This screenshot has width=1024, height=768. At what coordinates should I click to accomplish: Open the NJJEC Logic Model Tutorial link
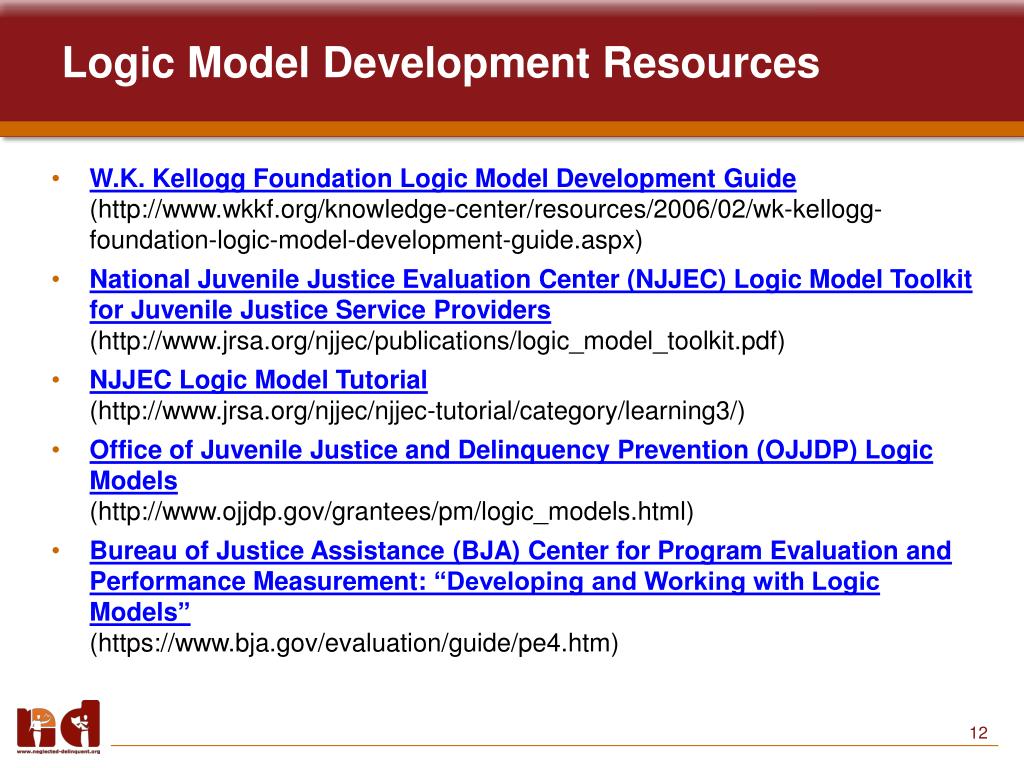[x=259, y=379]
